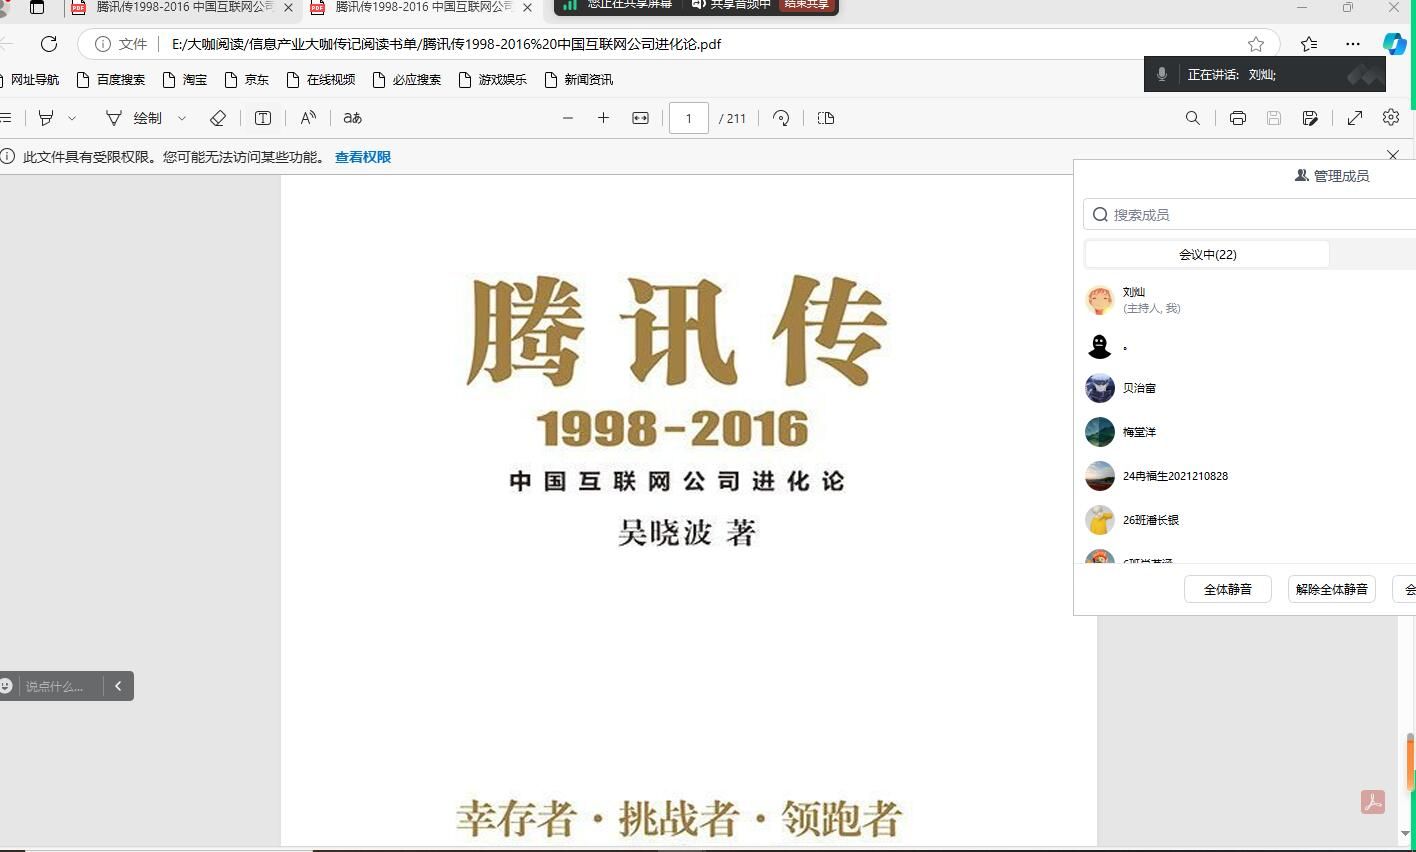Toggle fit to width view
Screen dimensions: 1416x852
coord(641,118)
